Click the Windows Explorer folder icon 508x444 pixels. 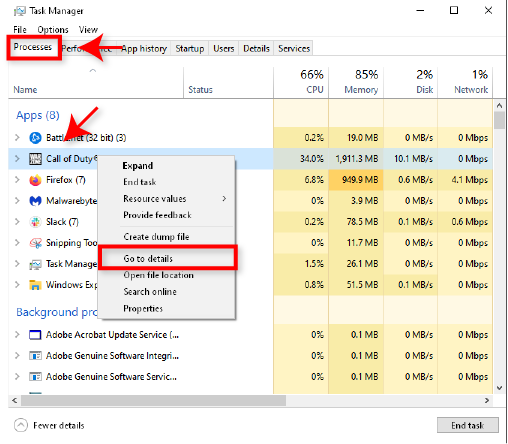35,285
